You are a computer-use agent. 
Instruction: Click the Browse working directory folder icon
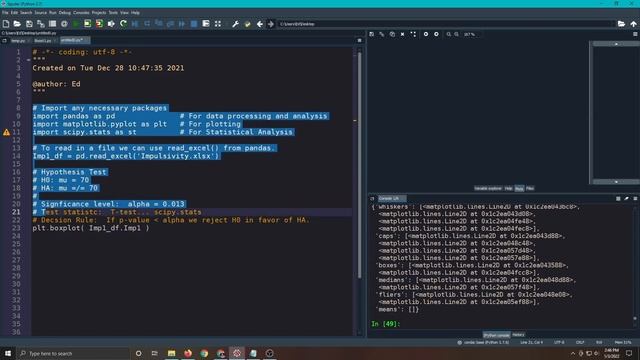621,24
